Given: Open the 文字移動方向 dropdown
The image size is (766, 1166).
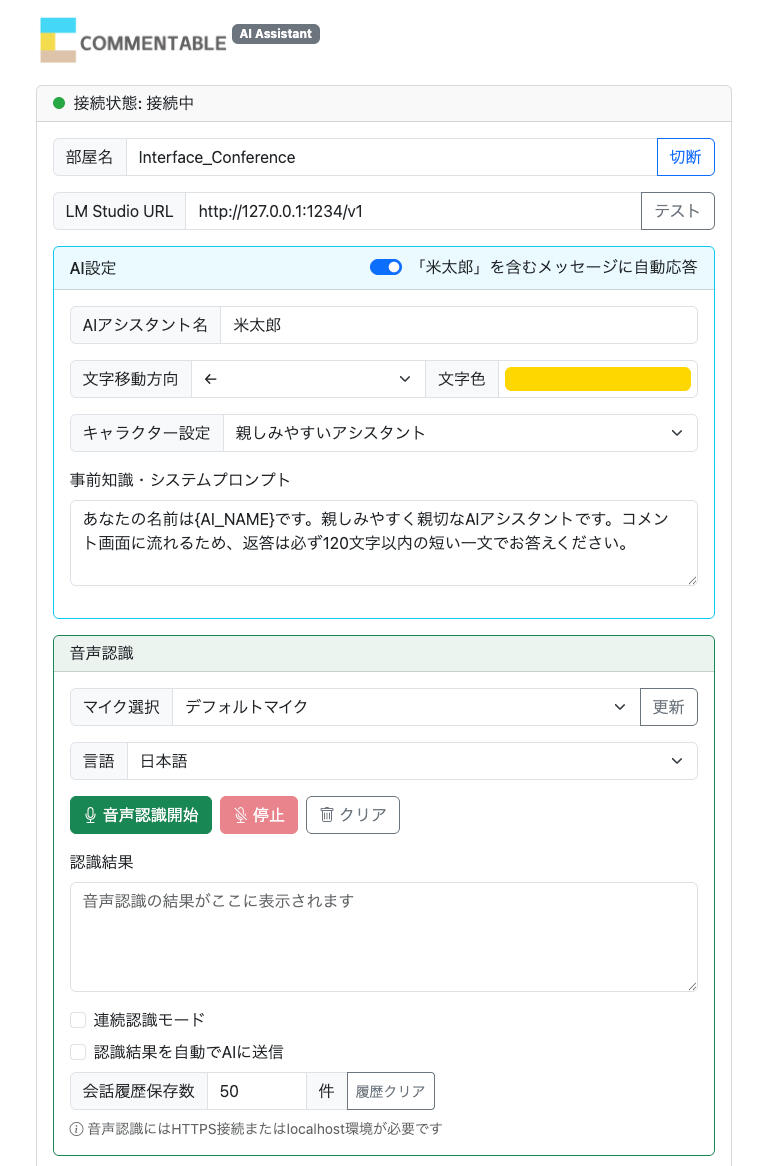Looking at the screenshot, I should pyautogui.click(x=308, y=379).
